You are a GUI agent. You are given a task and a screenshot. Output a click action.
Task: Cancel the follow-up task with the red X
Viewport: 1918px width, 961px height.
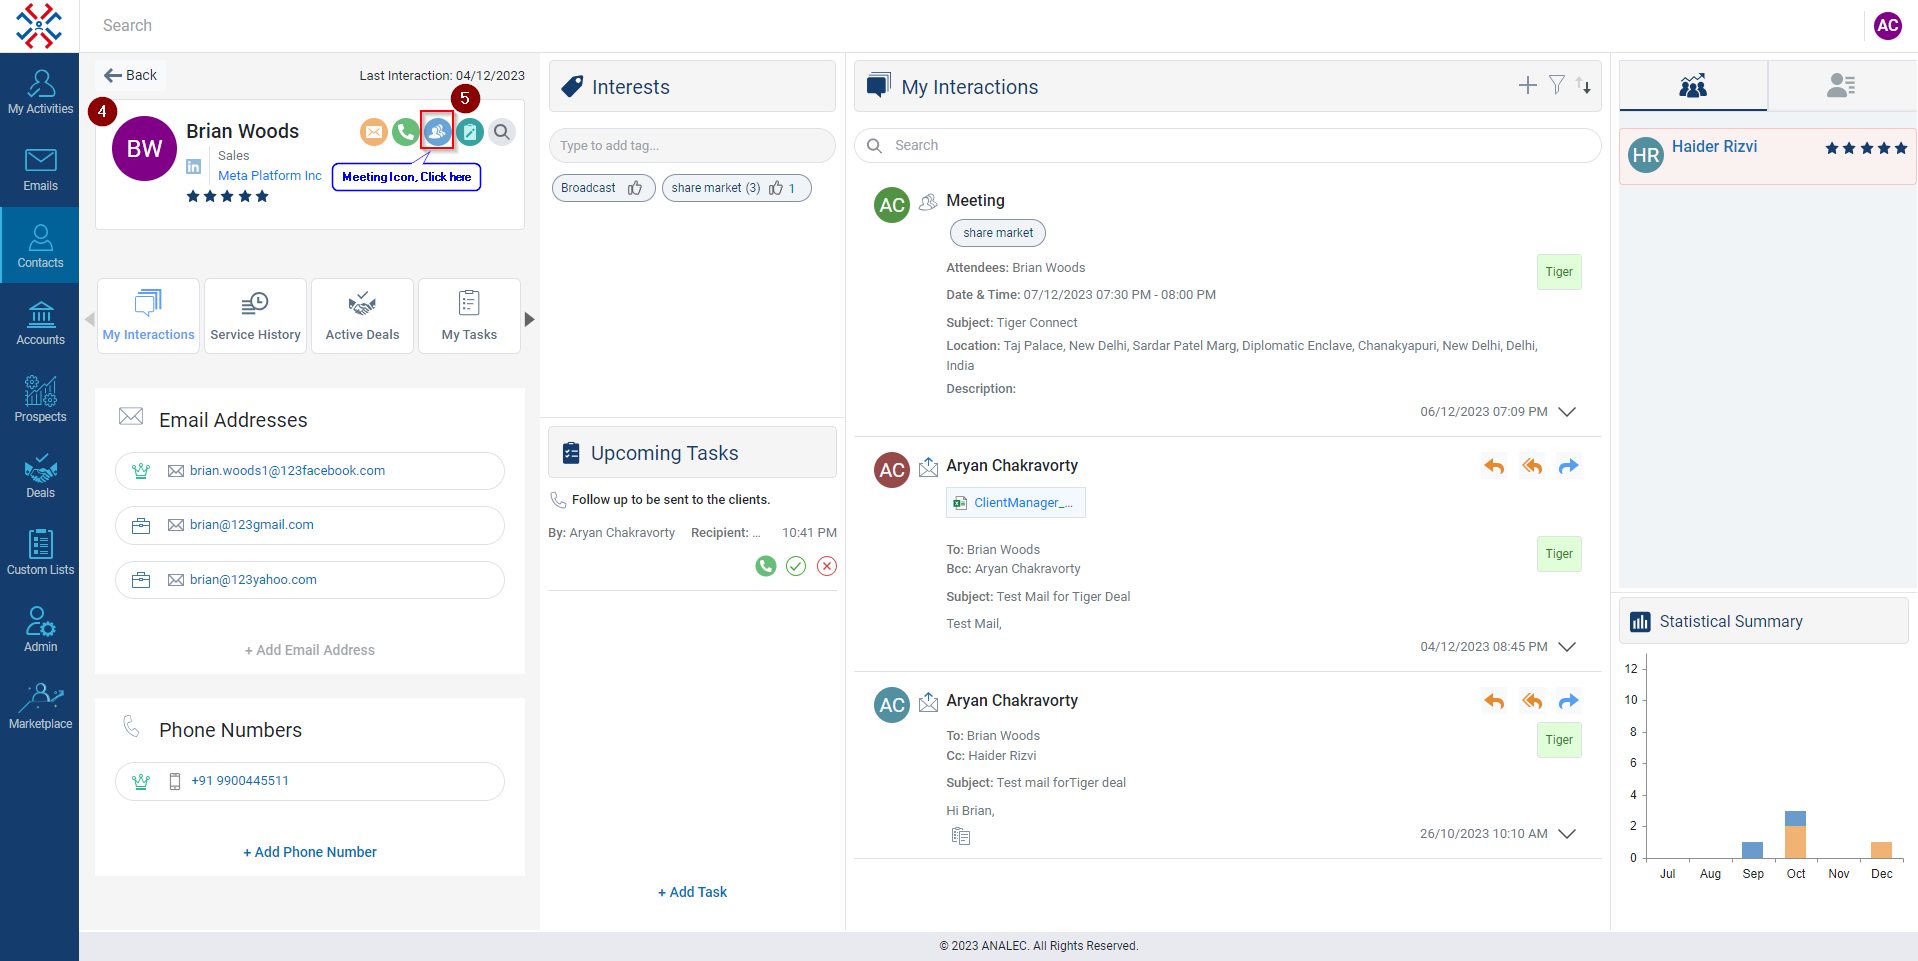[827, 566]
